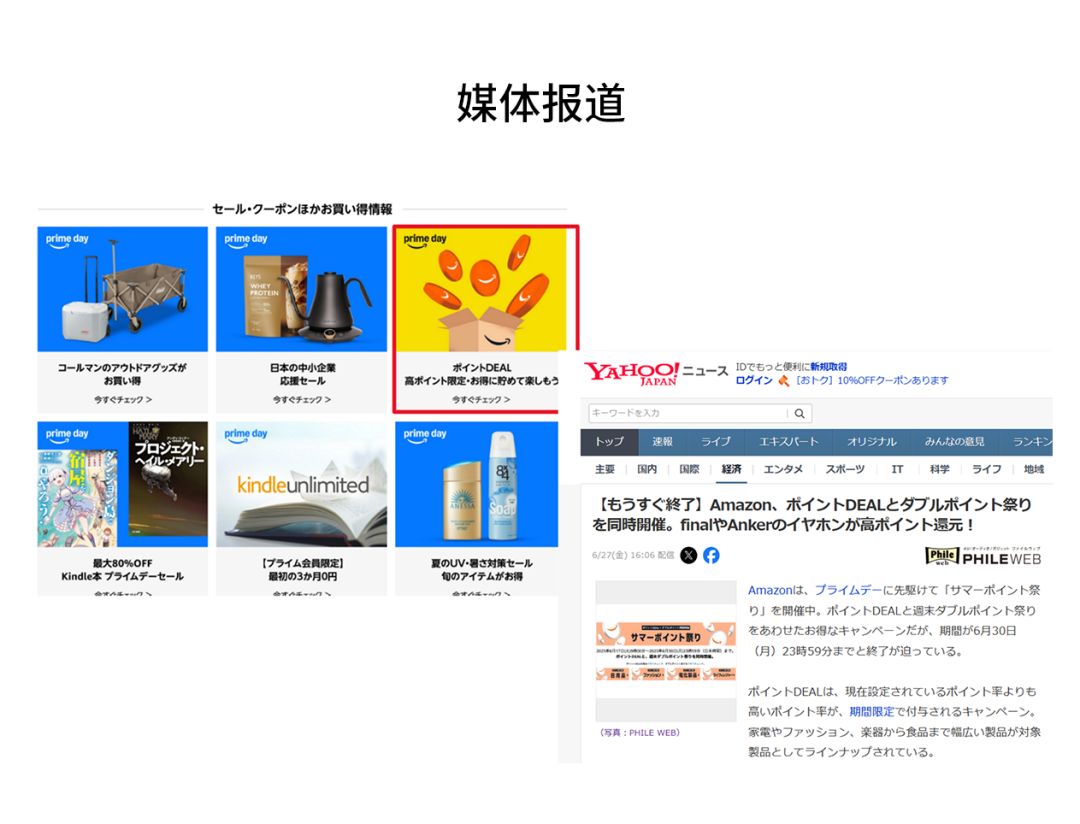This screenshot has height=824, width=1080.
Task: Share article via X icon
Action: [x=689, y=555]
